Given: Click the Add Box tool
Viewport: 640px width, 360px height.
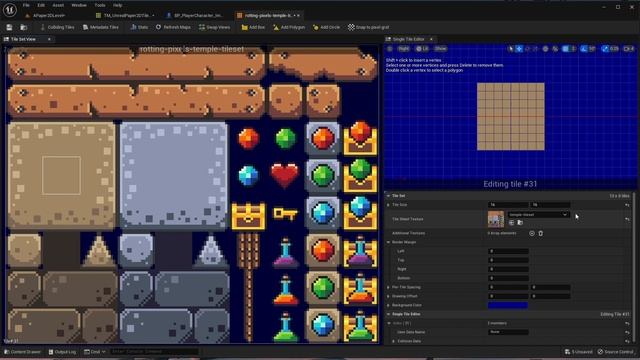Looking at the screenshot, I should [253, 27].
